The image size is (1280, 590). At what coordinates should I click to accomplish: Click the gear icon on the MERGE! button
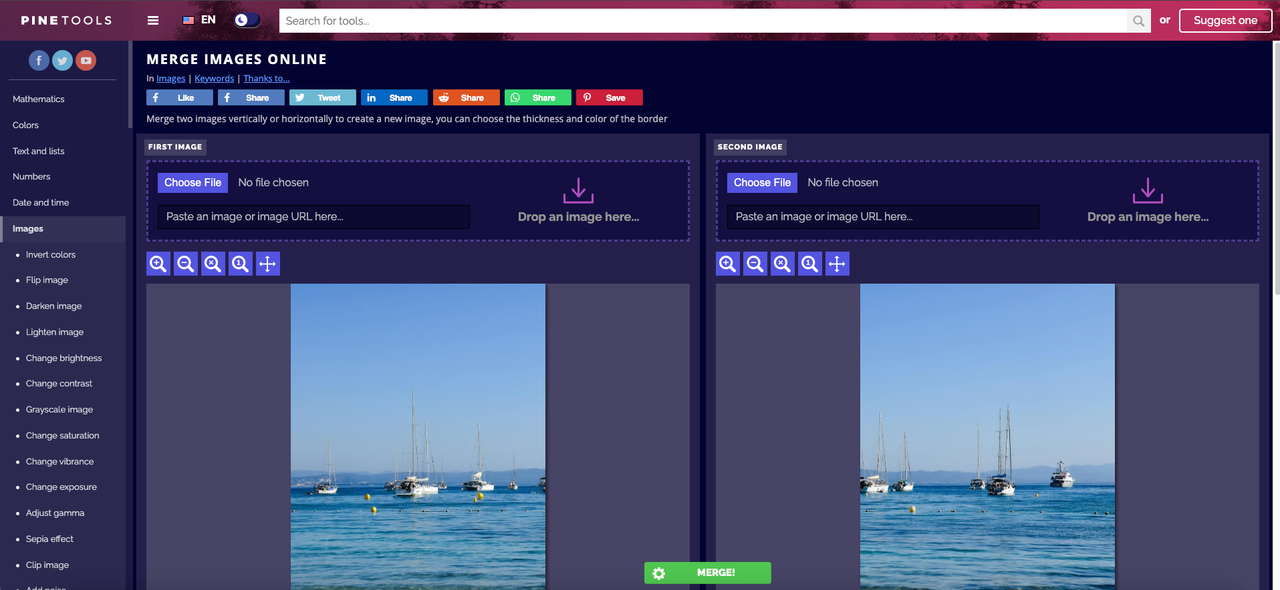[x=658, y=573]
